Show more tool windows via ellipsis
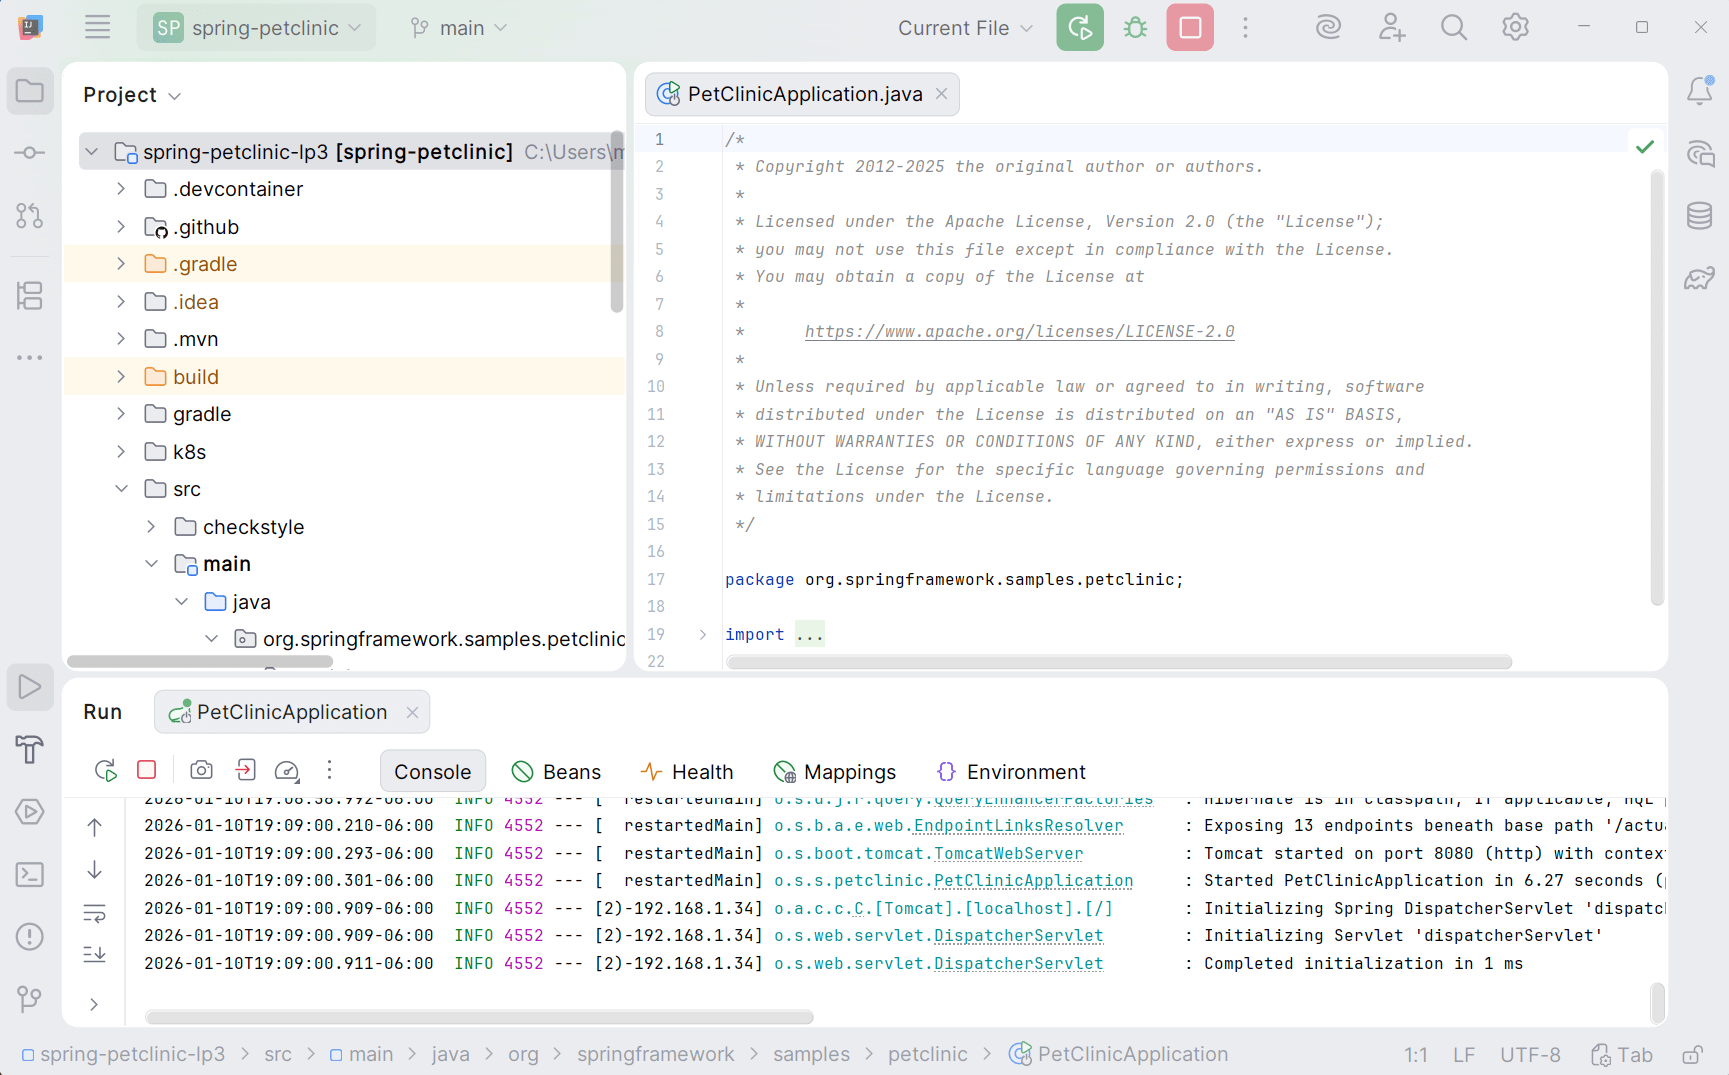The image size is (1729, 1075). [30, 357]
